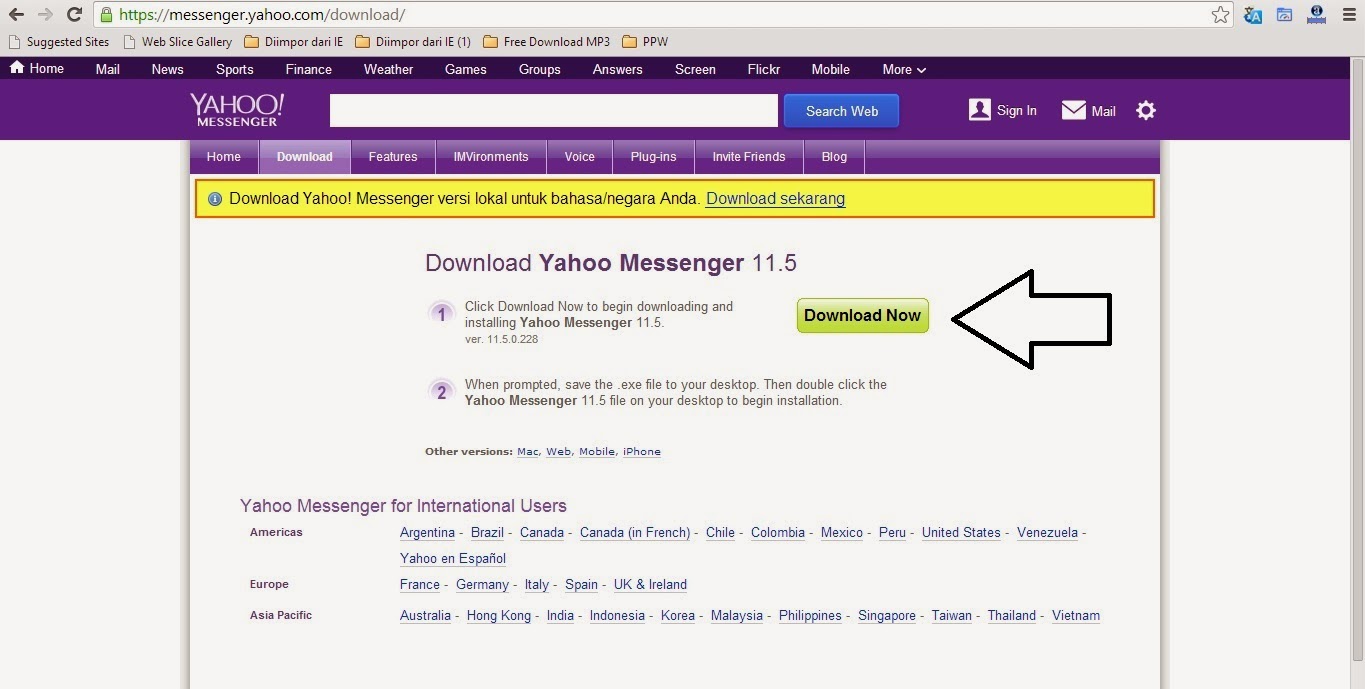The image size is (1365, 689).
Task: Follow the Download sekarang link
Action: [x=775, y=198]
